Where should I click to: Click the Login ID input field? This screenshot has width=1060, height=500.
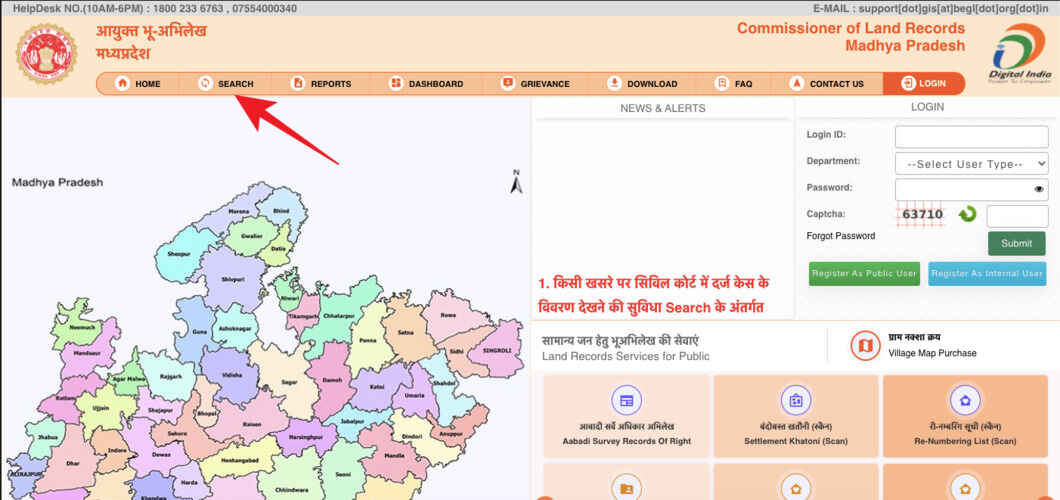coord(971,137)
